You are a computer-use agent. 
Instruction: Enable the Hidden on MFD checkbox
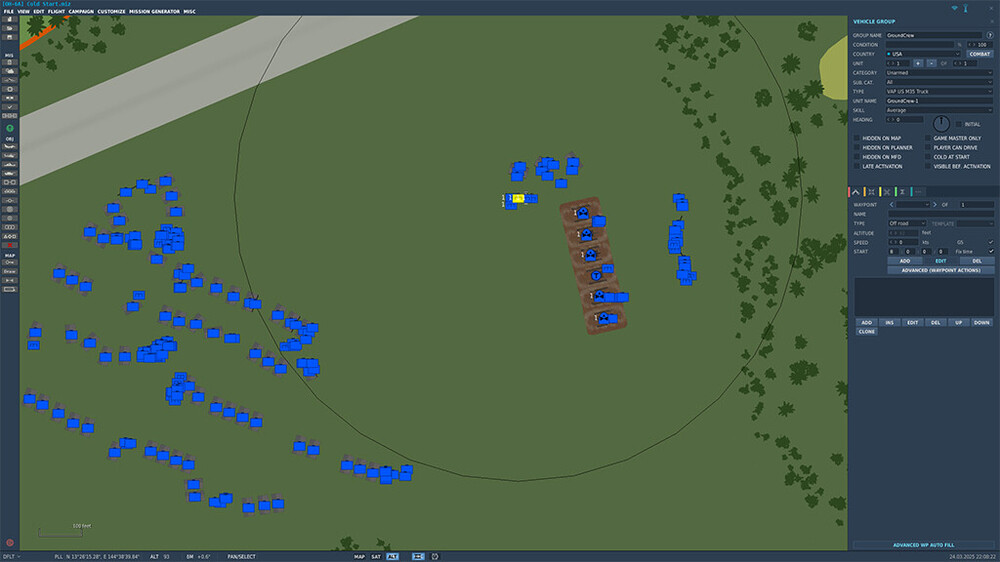(x=857, y=157)
